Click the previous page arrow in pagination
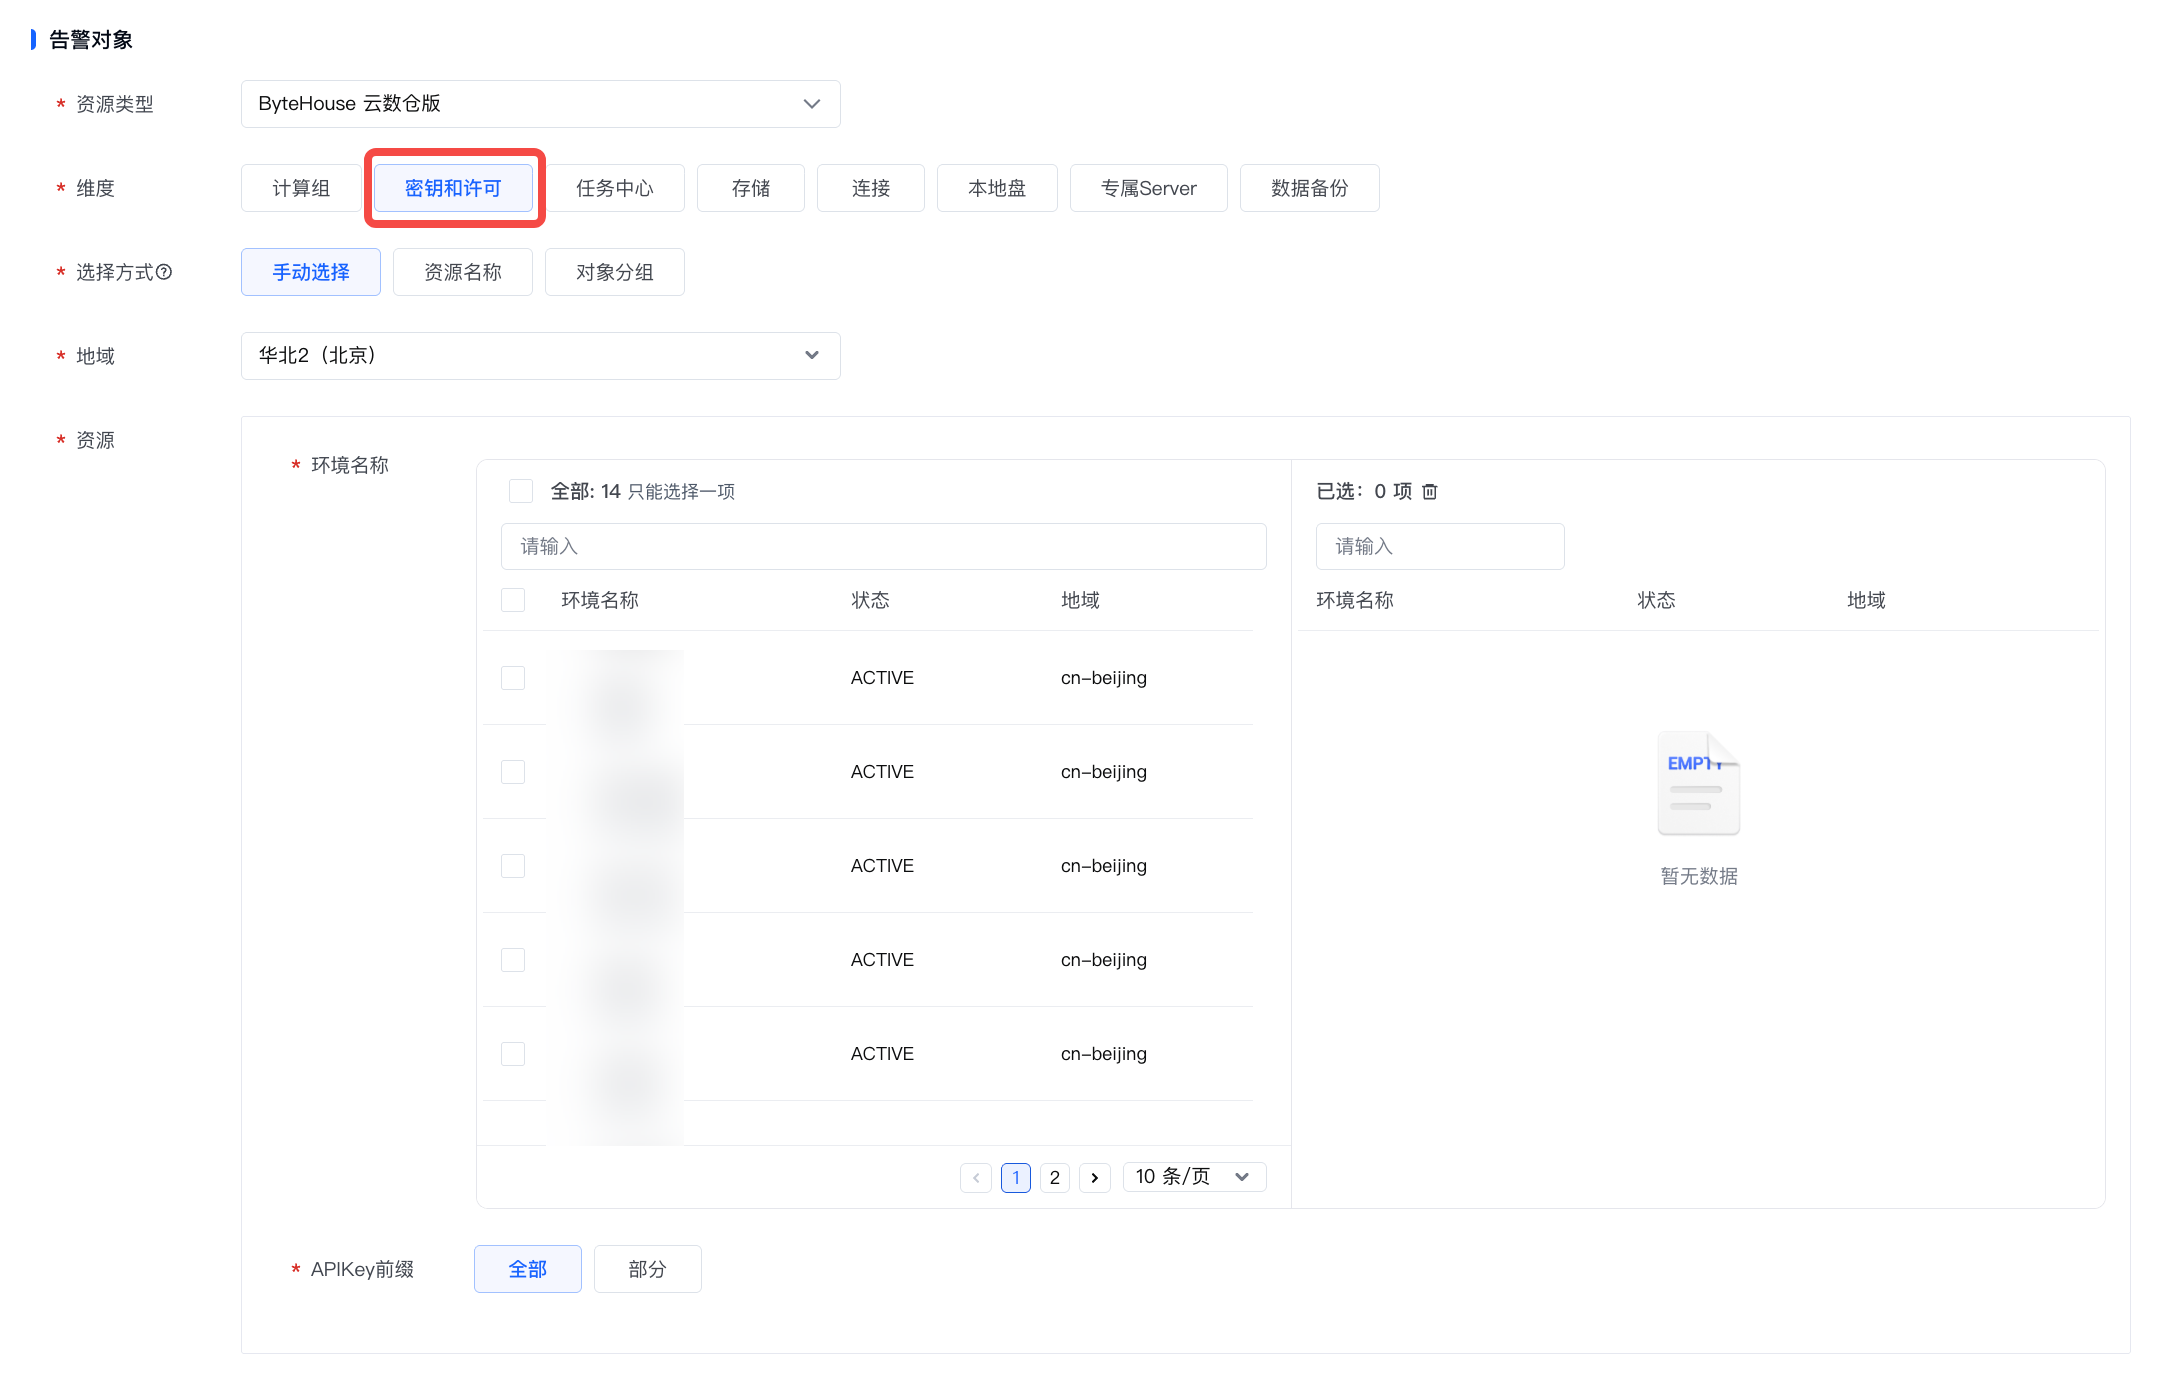The width and height of the screenshot is (2172, 1392). tap(976, 1178)
